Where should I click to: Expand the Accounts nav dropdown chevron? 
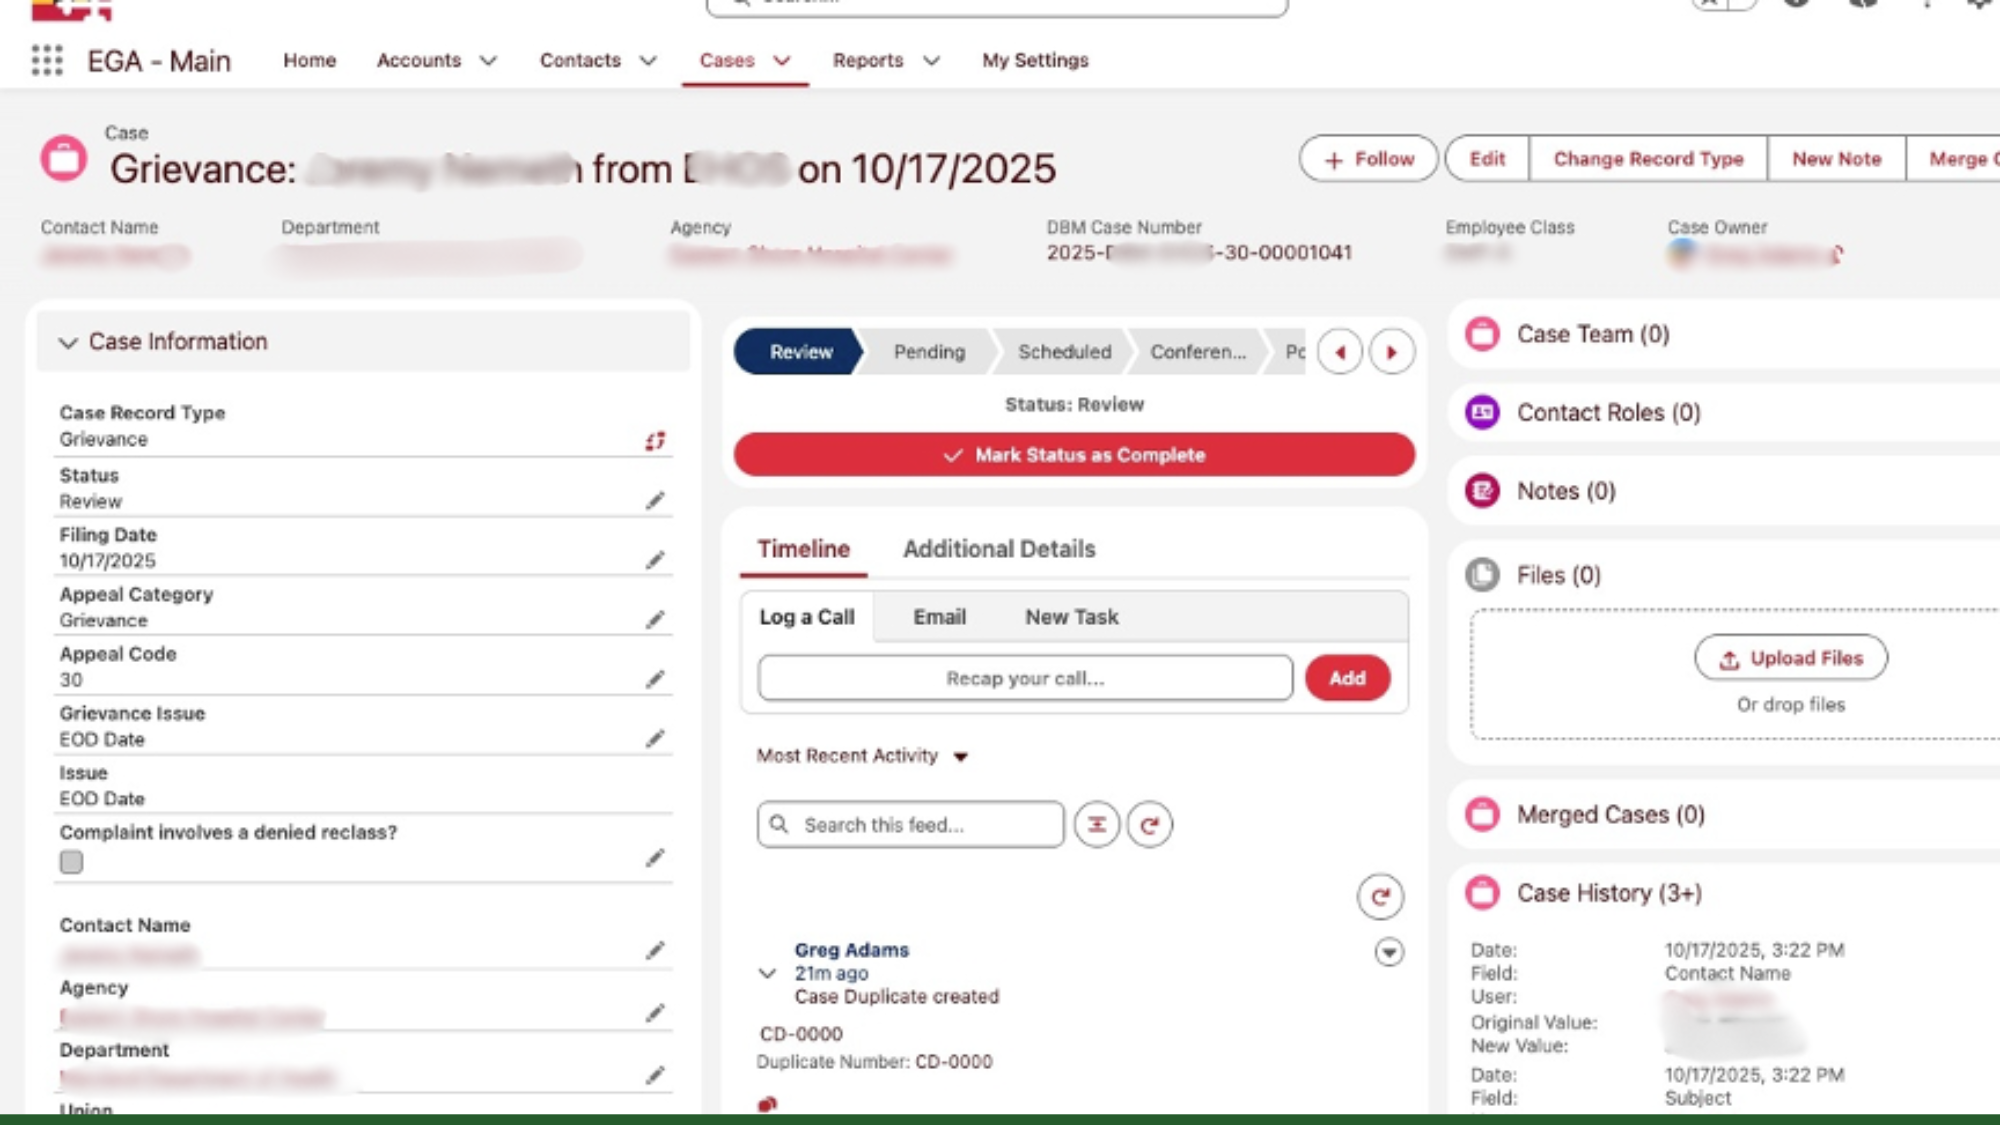488,61
